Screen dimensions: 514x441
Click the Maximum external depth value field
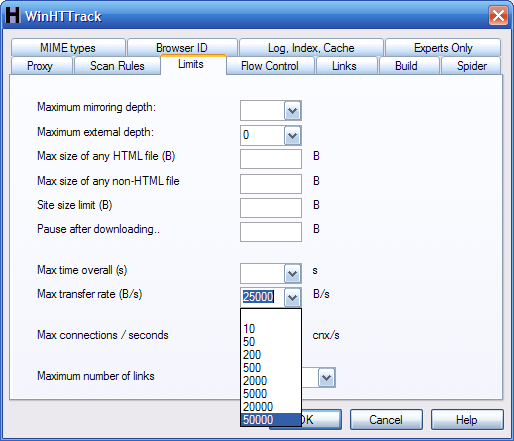[x=262, y=135]
